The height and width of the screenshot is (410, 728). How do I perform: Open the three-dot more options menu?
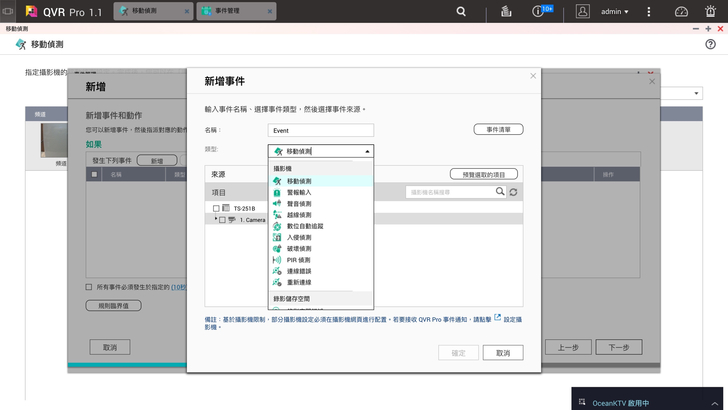[649, 11]
